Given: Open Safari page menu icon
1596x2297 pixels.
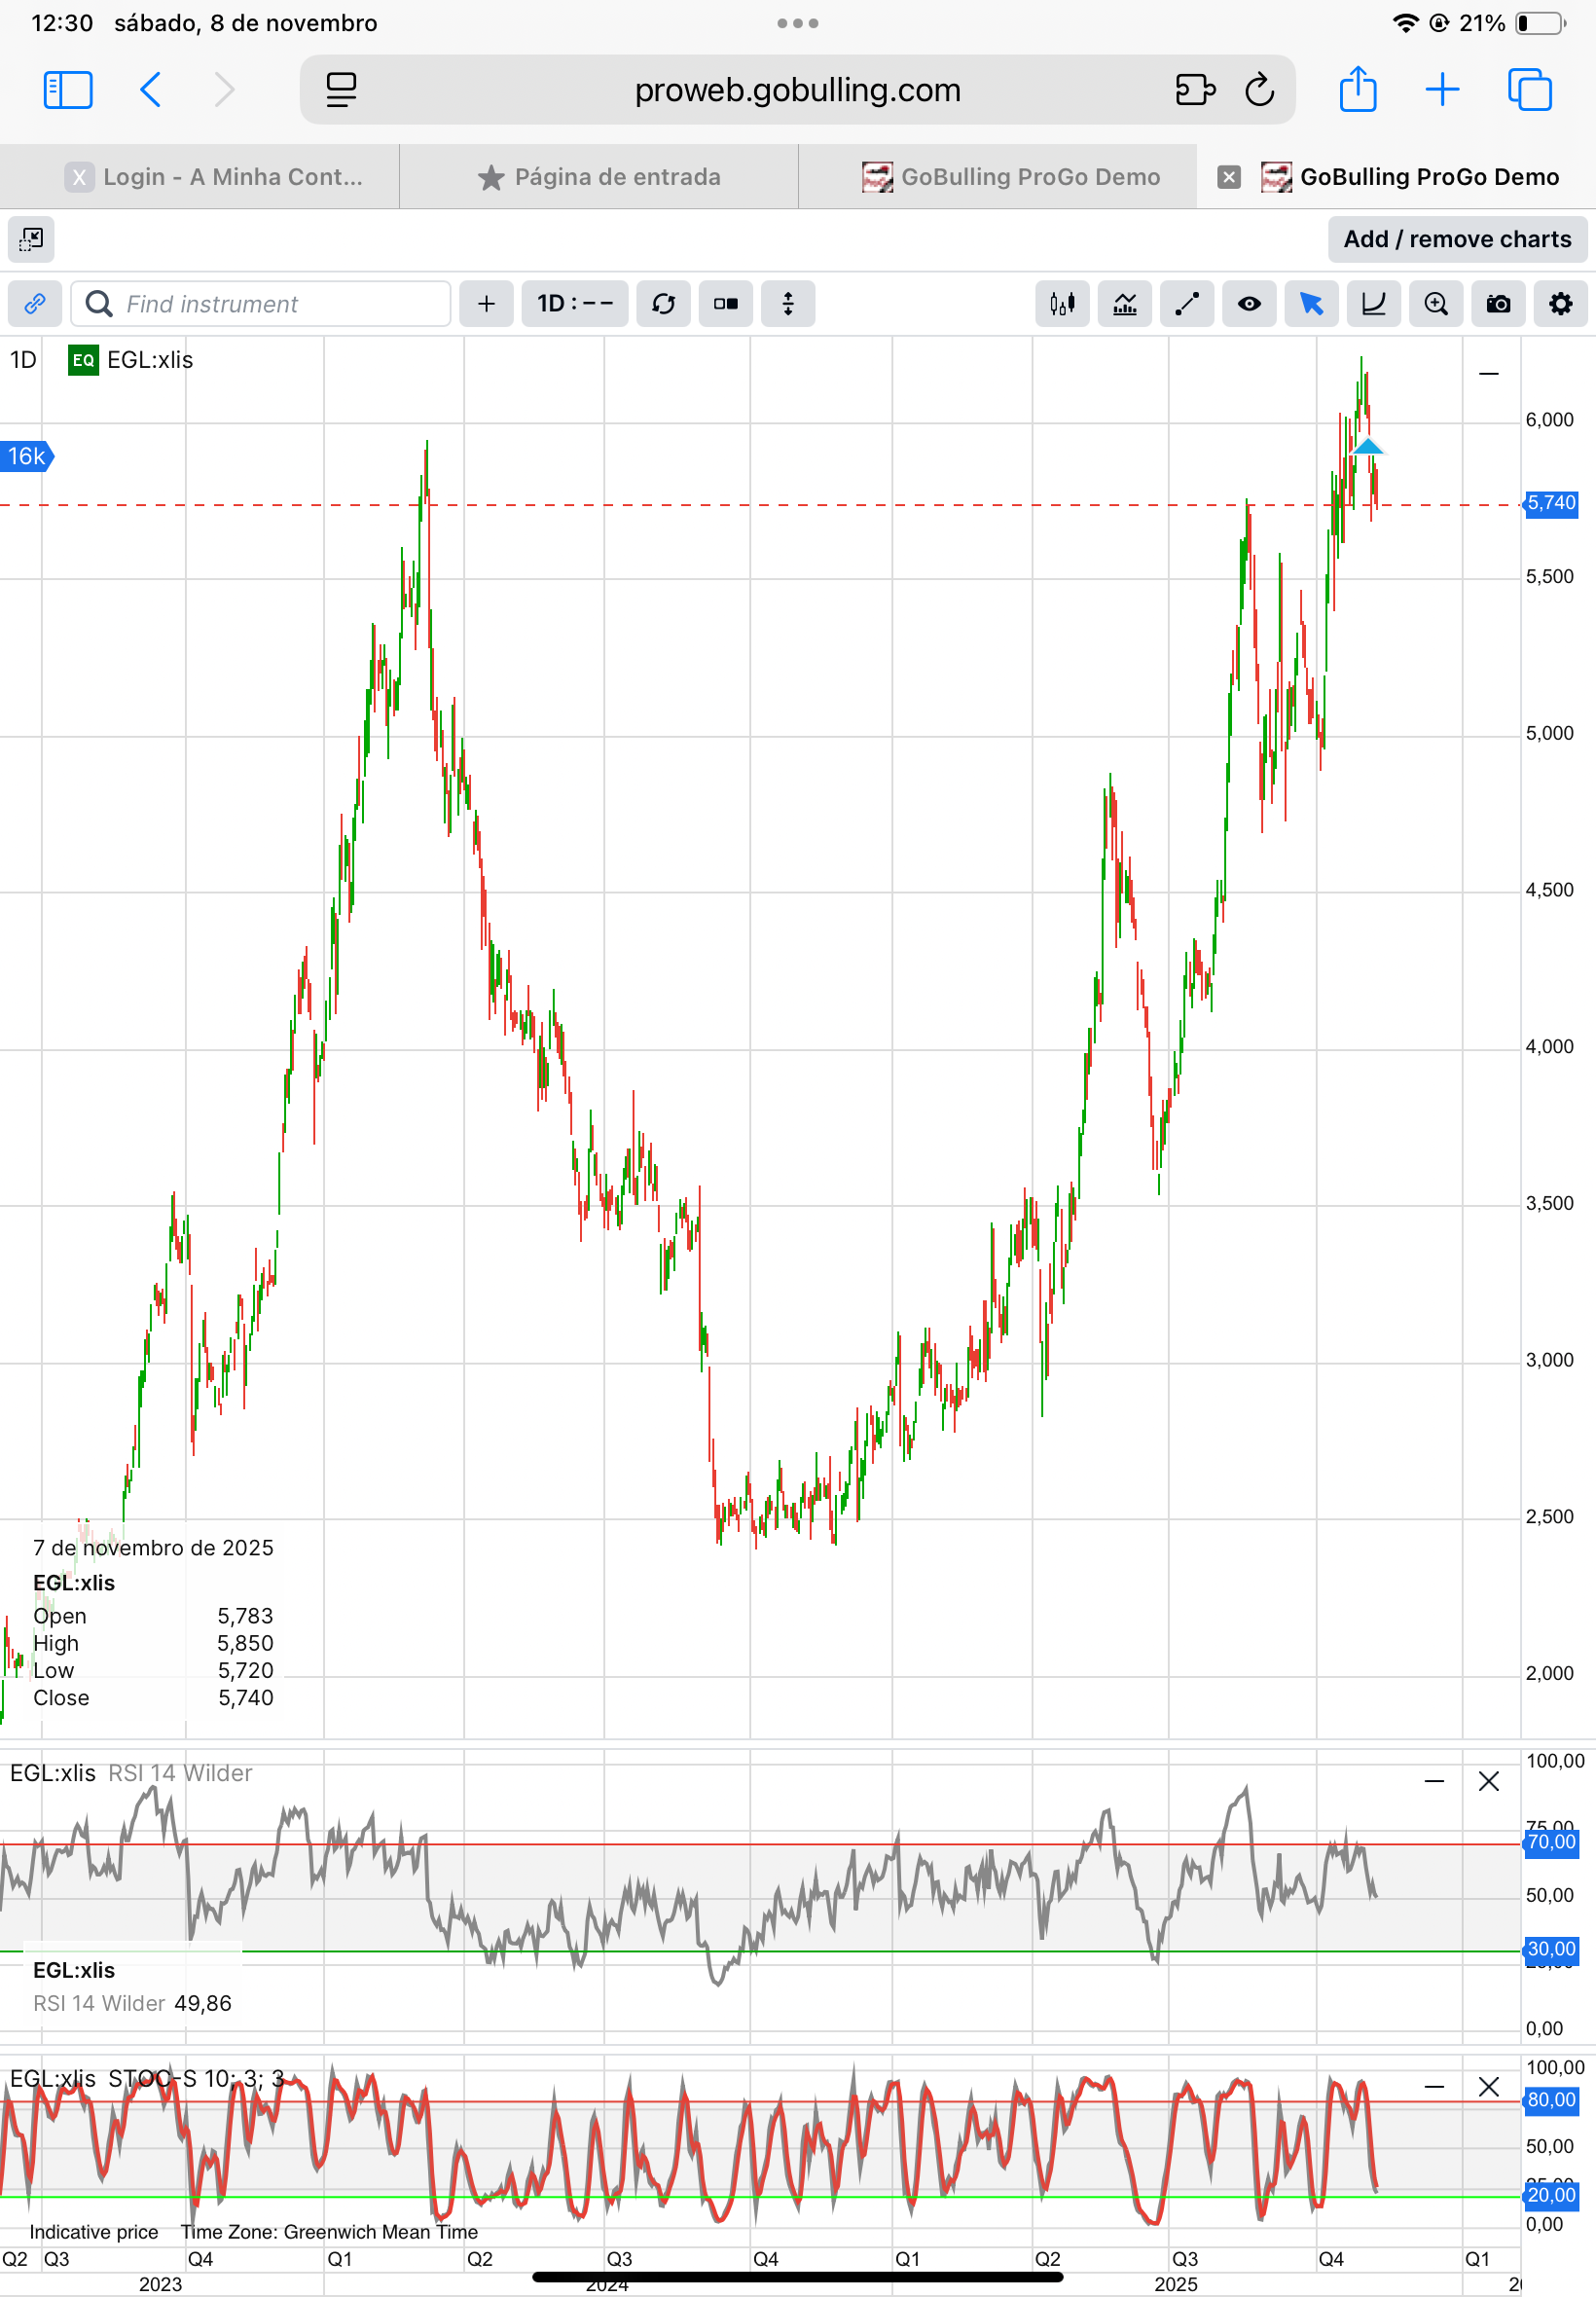Looking at the screenshot, I should [x=341, y=90].
